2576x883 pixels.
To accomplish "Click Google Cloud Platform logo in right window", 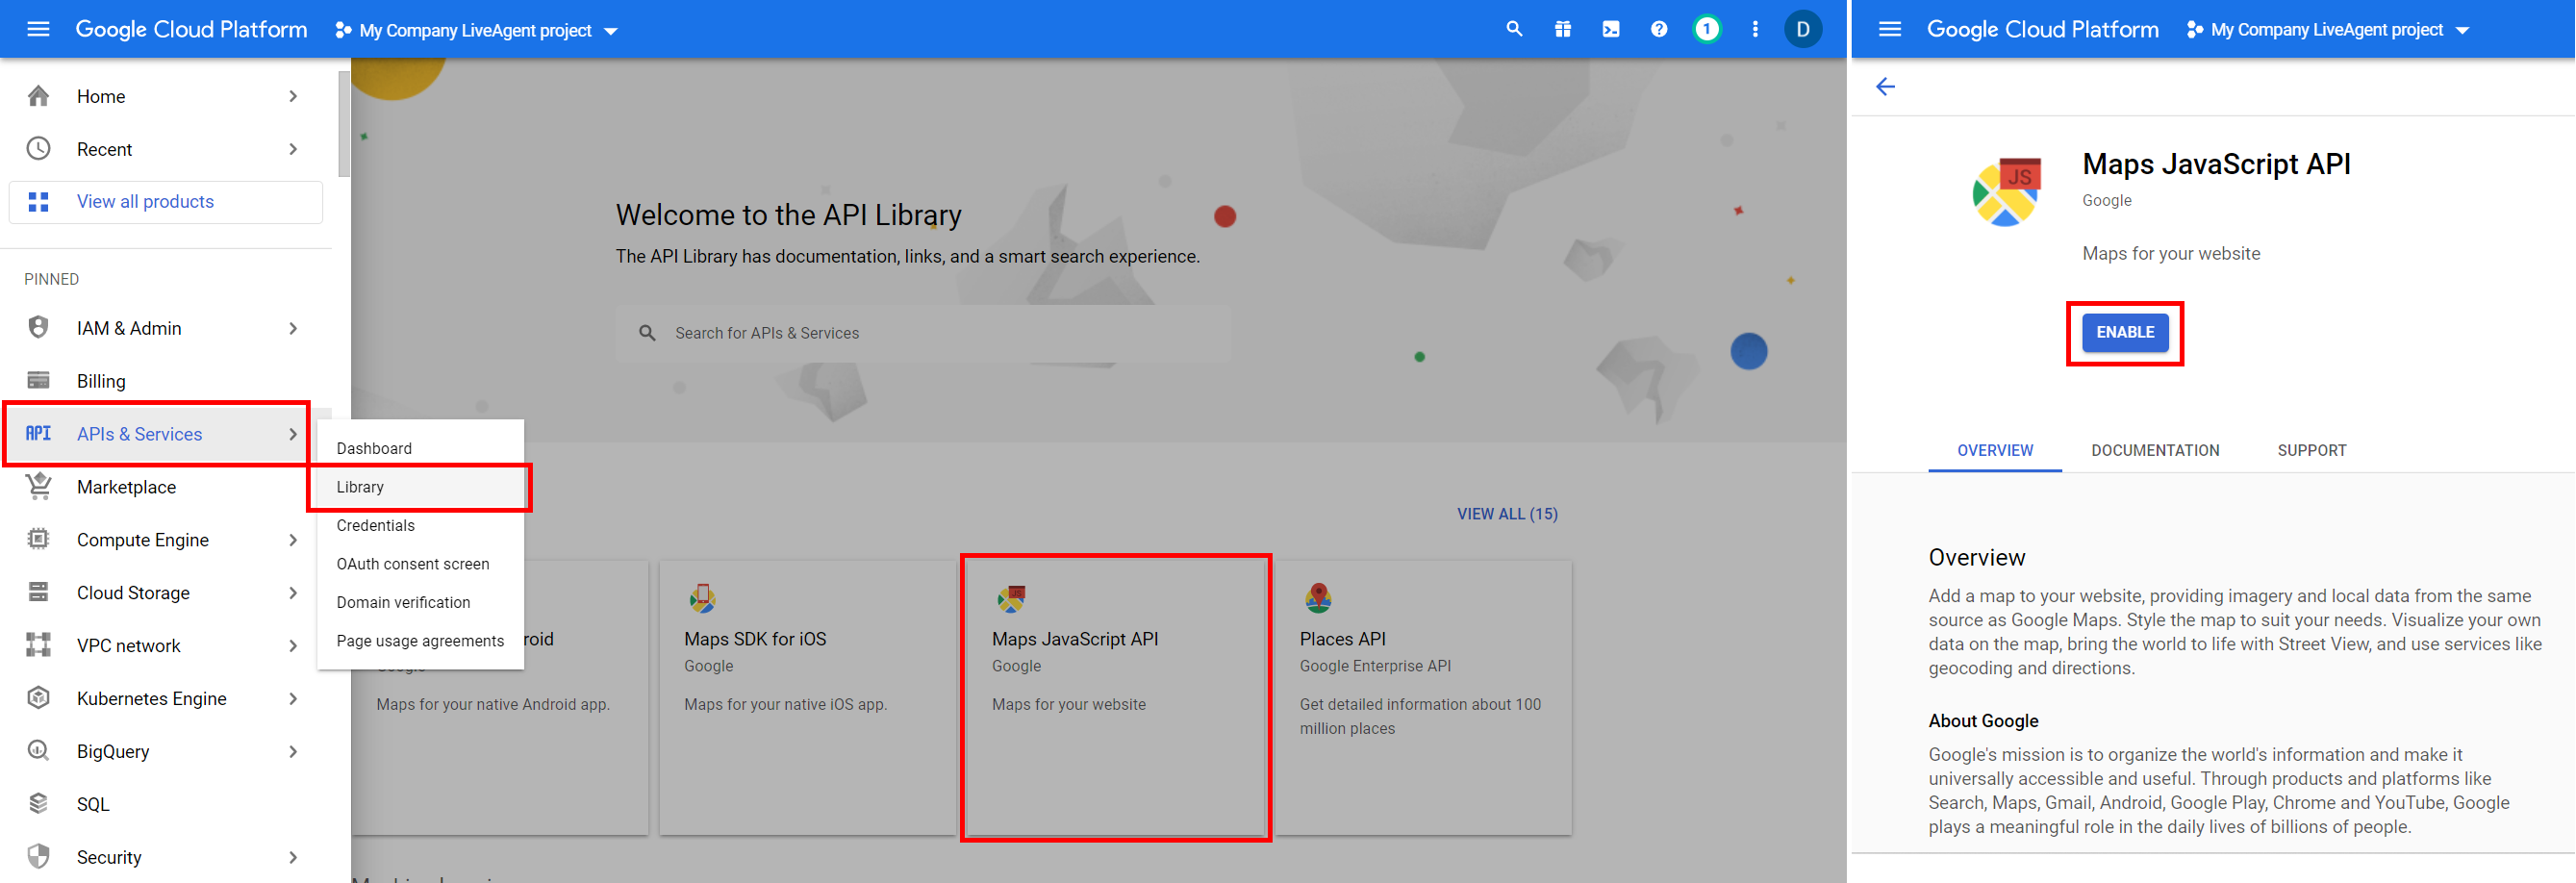I will coord(2042,30).
